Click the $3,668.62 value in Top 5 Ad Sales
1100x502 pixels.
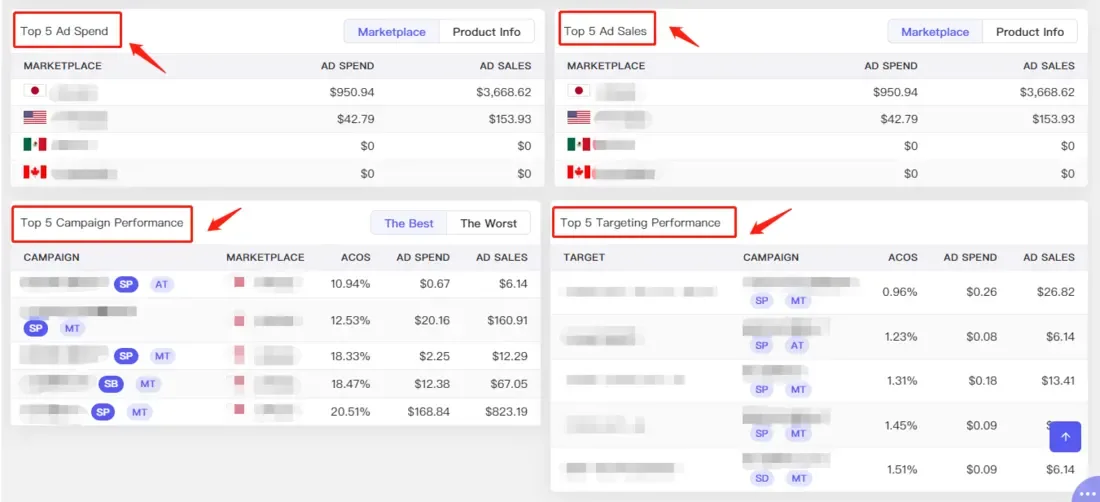pos(1047,92)
